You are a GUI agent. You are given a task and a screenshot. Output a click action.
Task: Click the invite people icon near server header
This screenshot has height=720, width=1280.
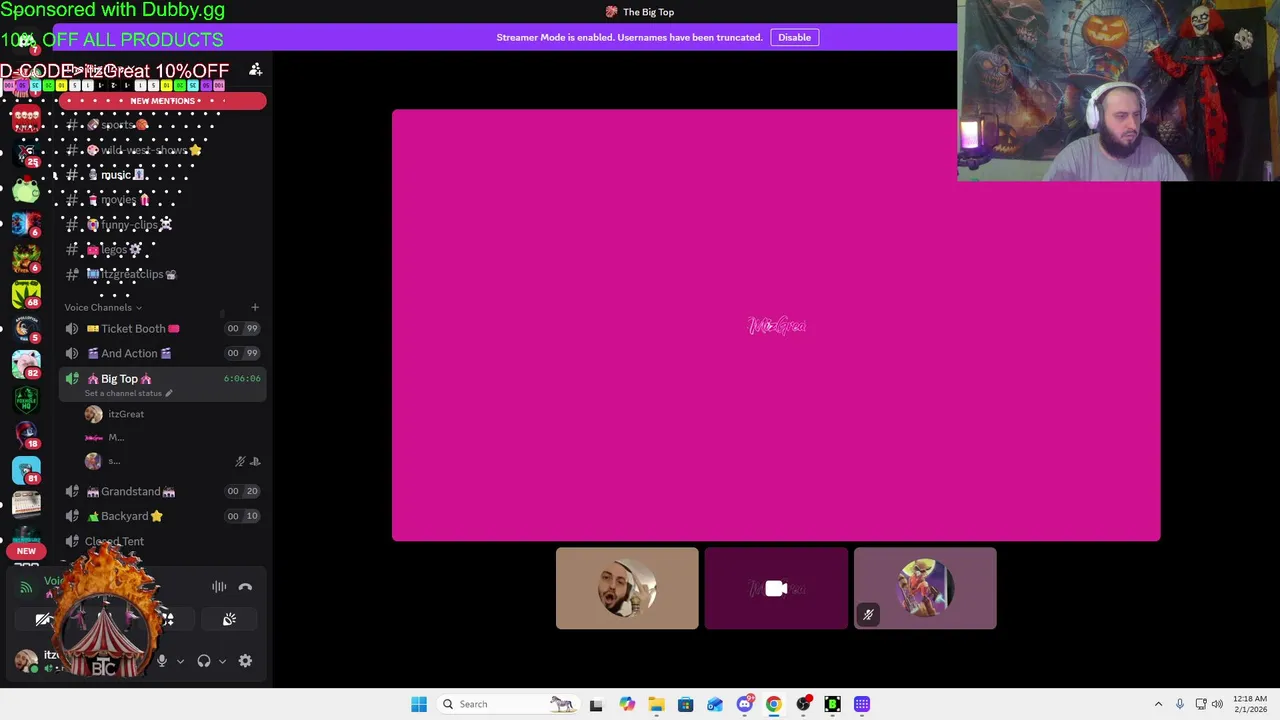click(255, 69)
